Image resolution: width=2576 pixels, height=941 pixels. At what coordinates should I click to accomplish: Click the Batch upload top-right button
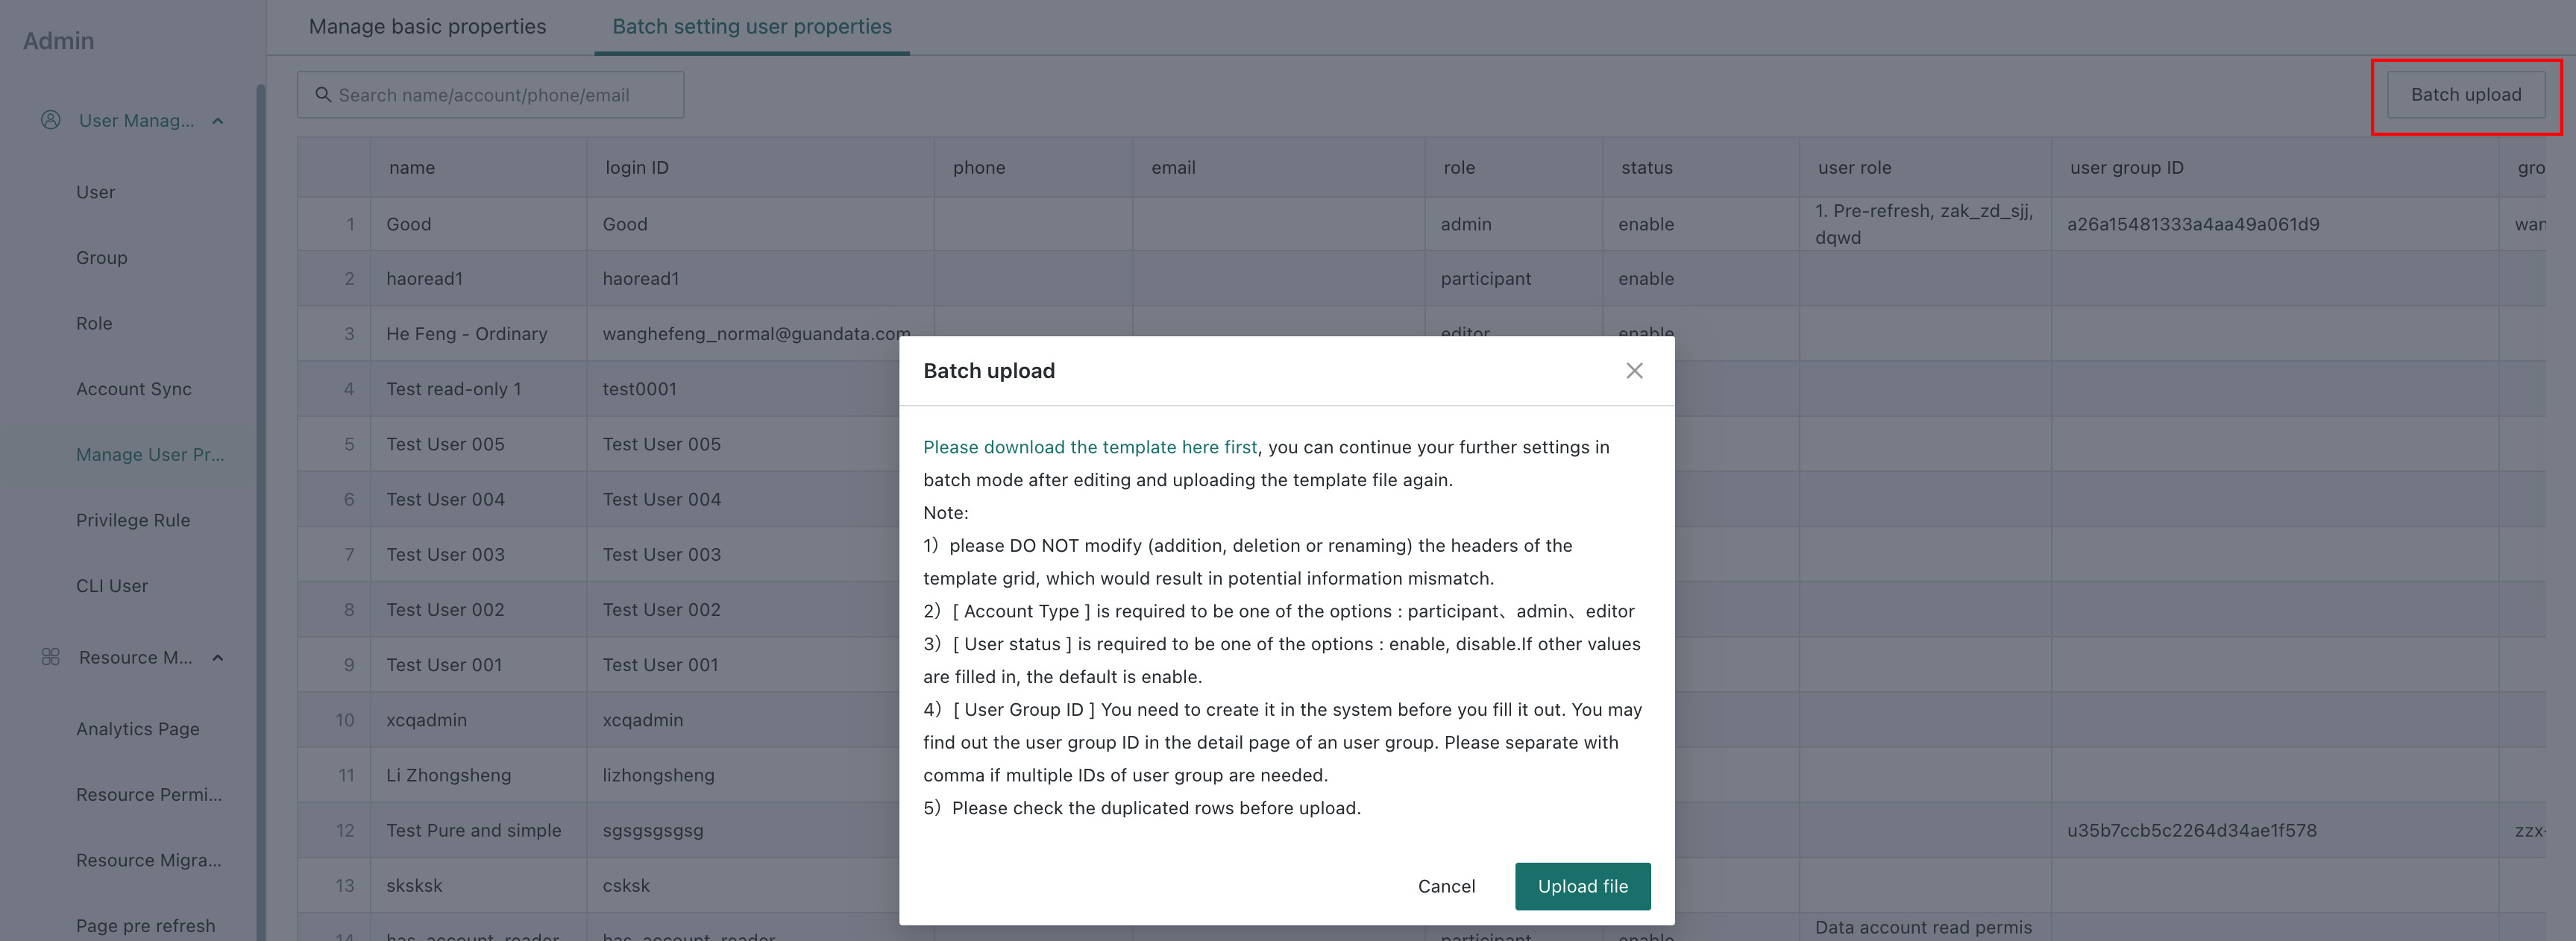coord(2465,95)
